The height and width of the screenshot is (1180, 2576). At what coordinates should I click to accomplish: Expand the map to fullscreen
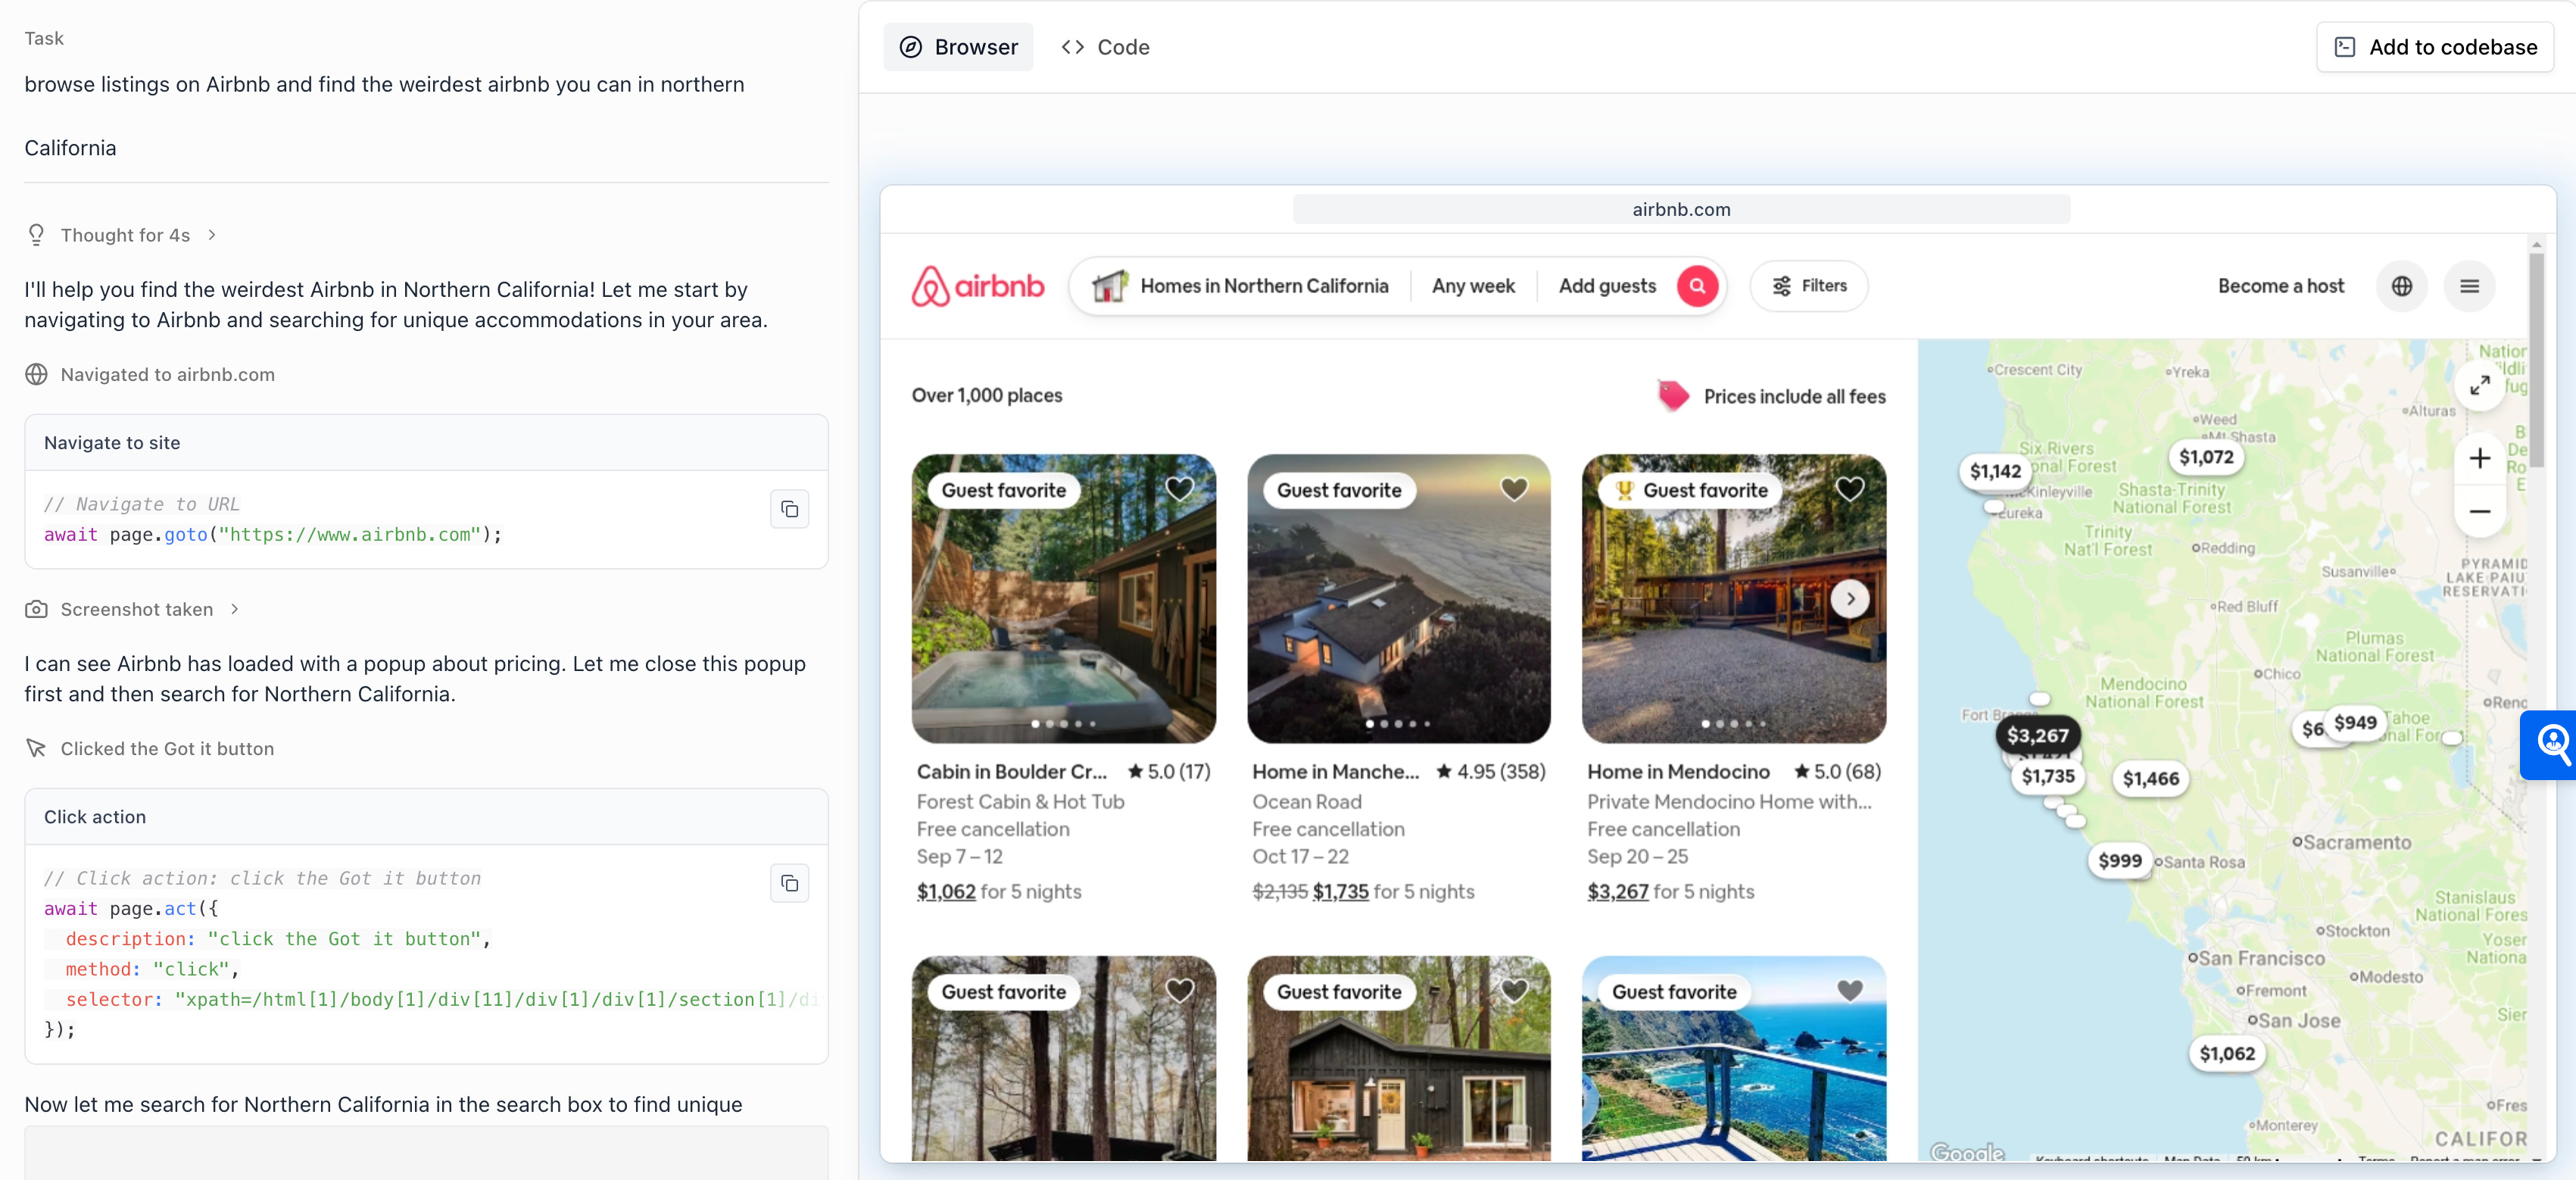coord(2479,385)
